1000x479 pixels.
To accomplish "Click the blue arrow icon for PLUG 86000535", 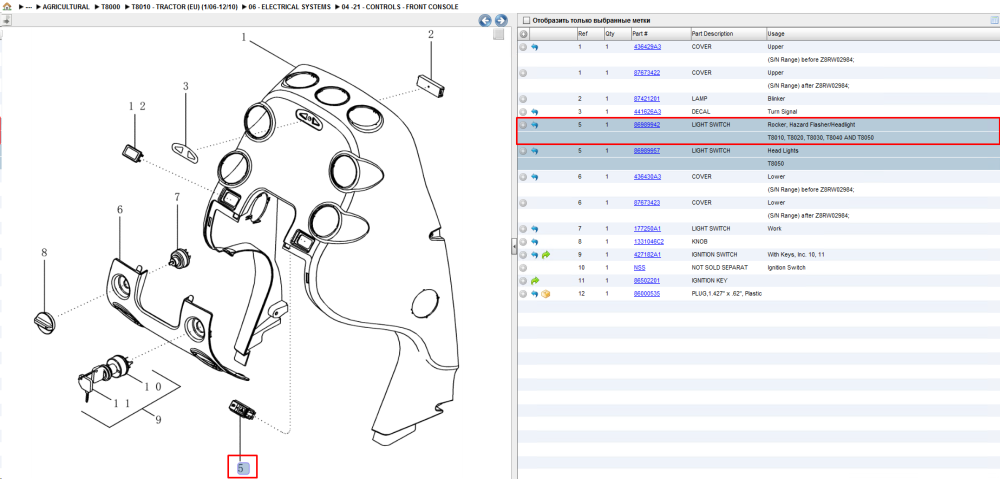I will point(534,293).
